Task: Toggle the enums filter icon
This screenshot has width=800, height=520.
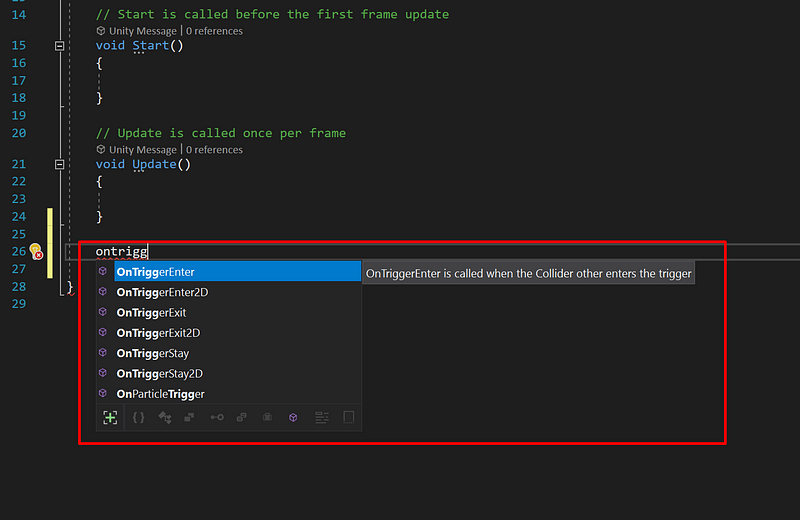Action: (x=242, y=417)
